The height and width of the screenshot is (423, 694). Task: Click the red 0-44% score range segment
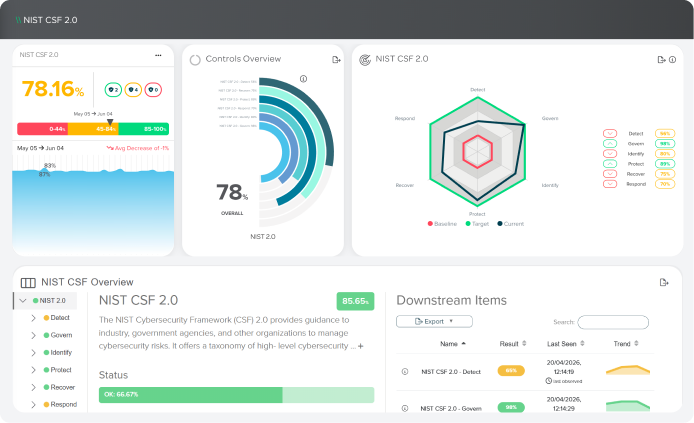click(42, 129)
